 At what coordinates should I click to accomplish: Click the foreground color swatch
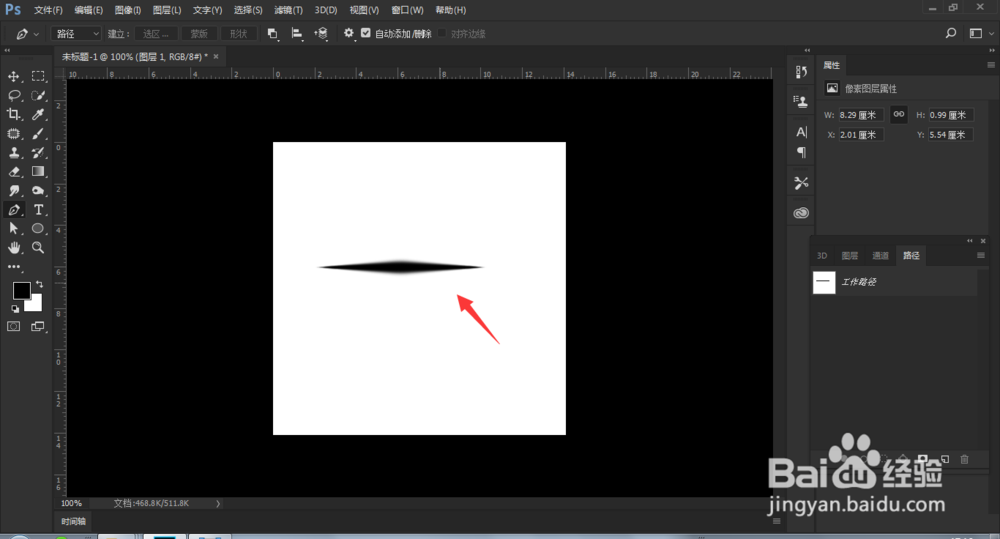pyautogui.click(x=21, y=290)
